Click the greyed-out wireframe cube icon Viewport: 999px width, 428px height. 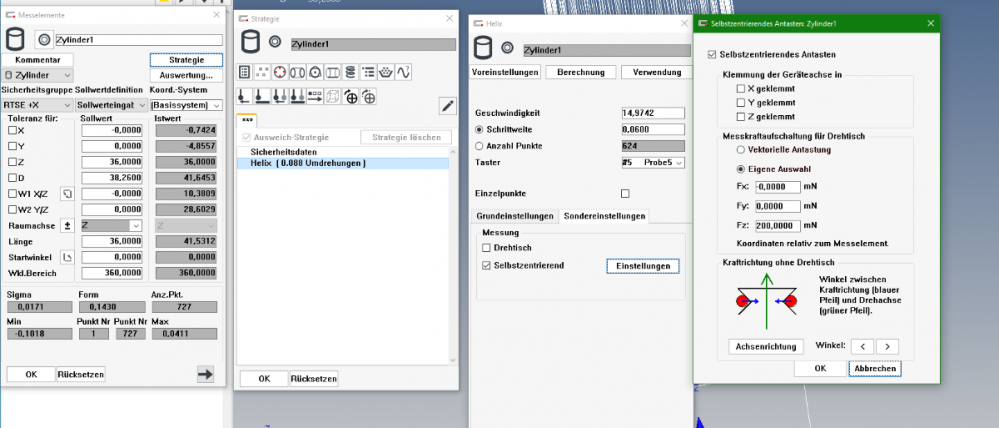tap(332, 96)
